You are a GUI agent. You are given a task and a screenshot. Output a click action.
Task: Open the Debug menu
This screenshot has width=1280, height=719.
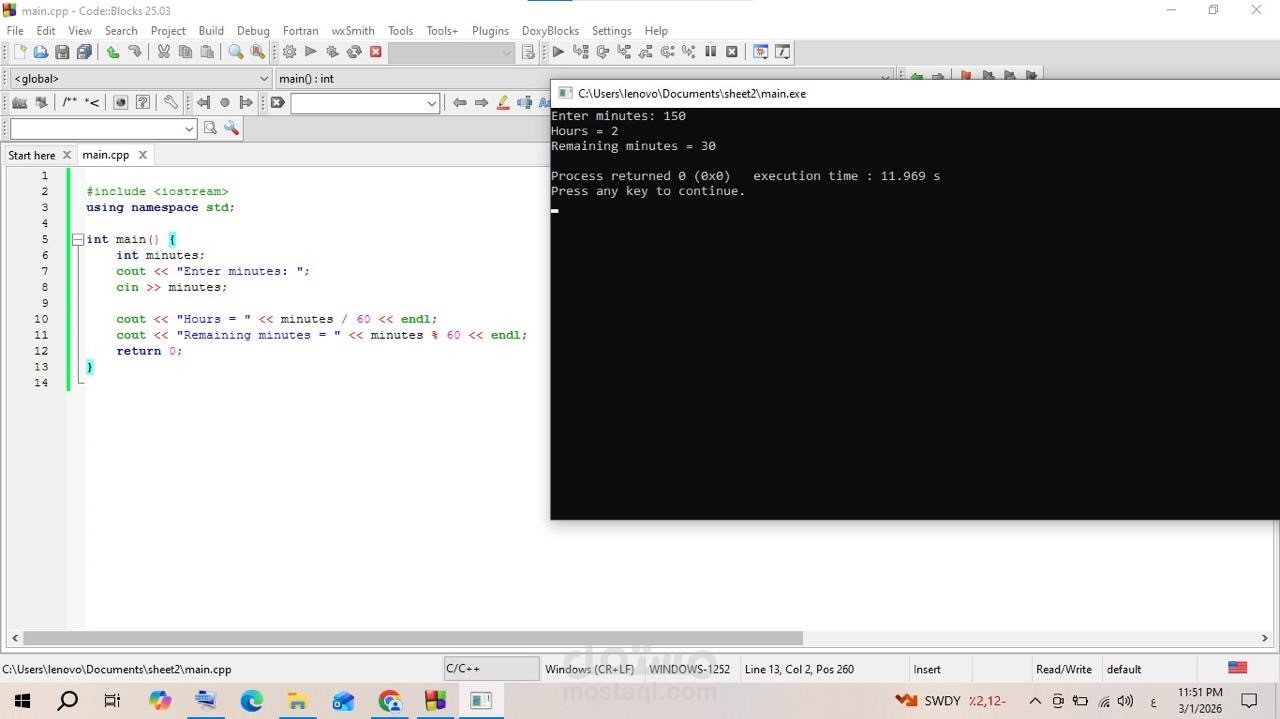253,30
